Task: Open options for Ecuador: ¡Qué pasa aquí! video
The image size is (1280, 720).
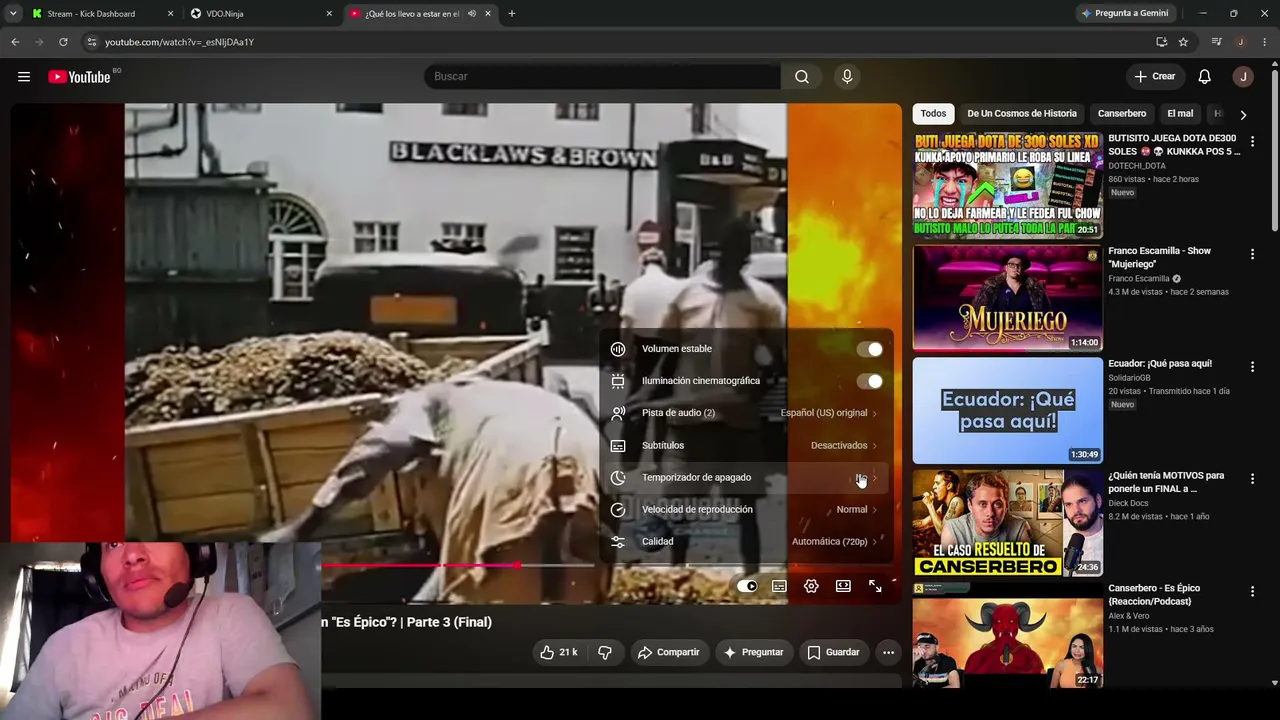Action: 1252,367
